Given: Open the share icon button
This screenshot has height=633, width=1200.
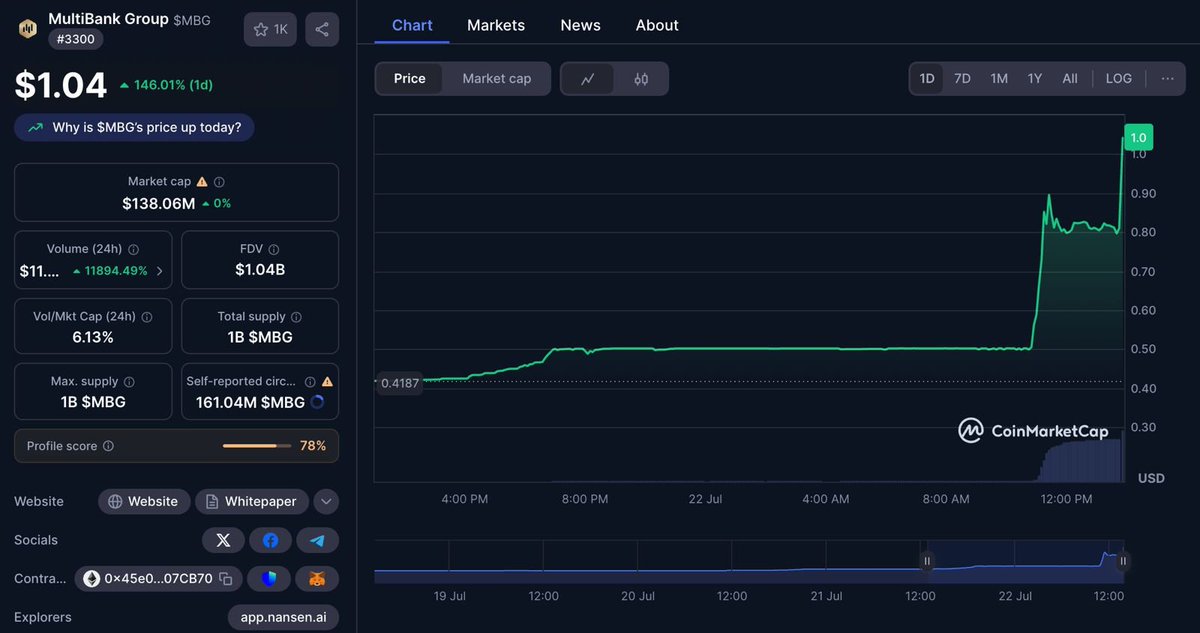Looking at the screenshot, I should (x=322, y=29).
